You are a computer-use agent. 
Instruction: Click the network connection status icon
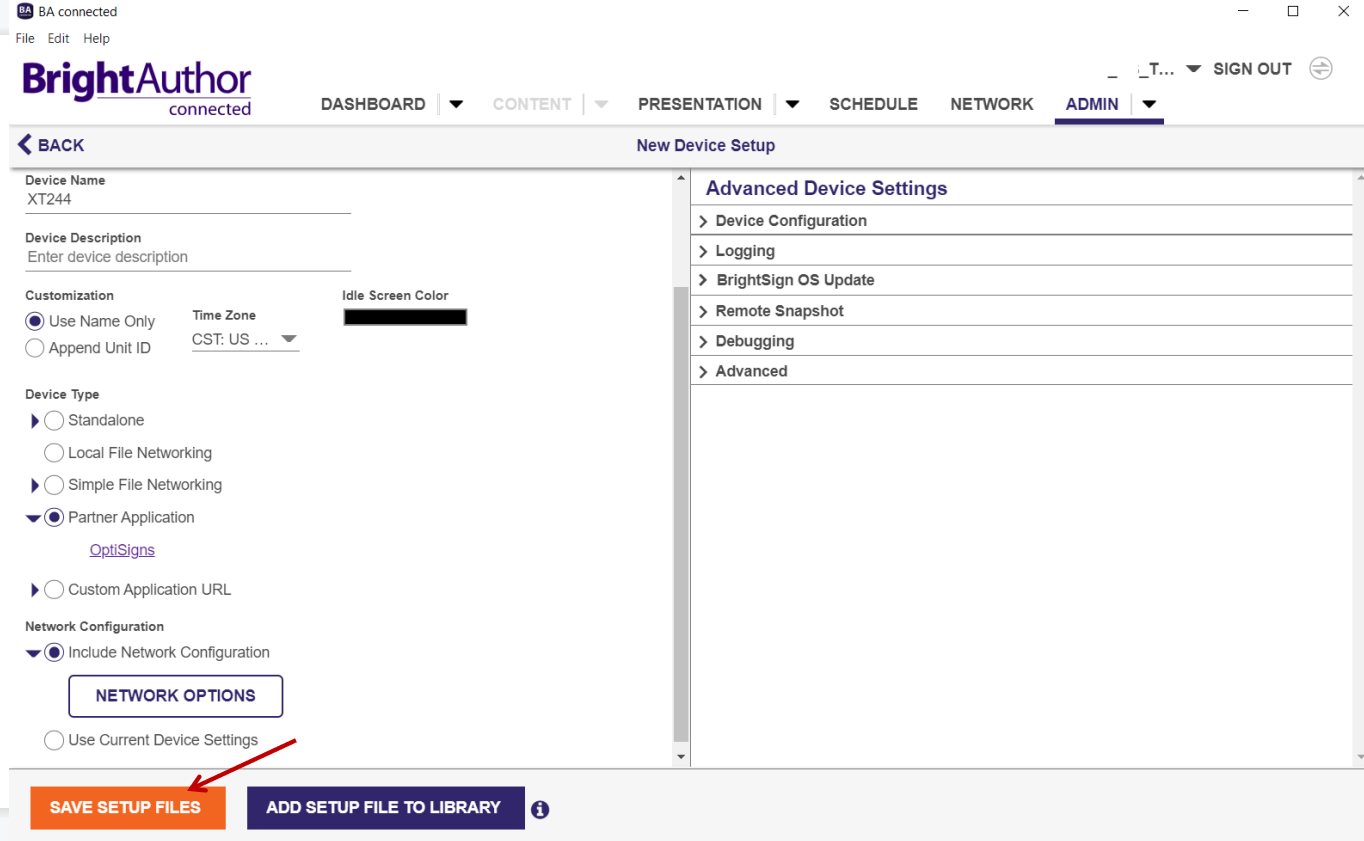[x=1321, y=69]
